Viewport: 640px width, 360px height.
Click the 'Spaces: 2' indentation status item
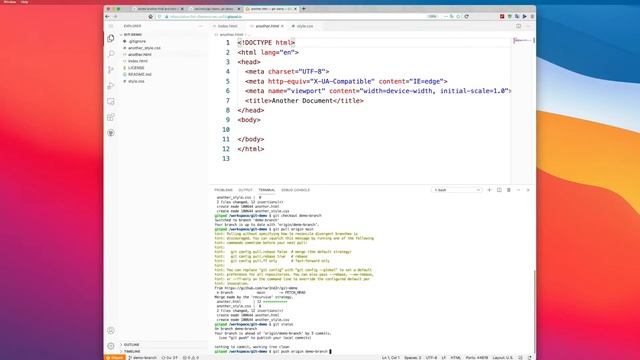pyautogui.click(x=413, y=358)
